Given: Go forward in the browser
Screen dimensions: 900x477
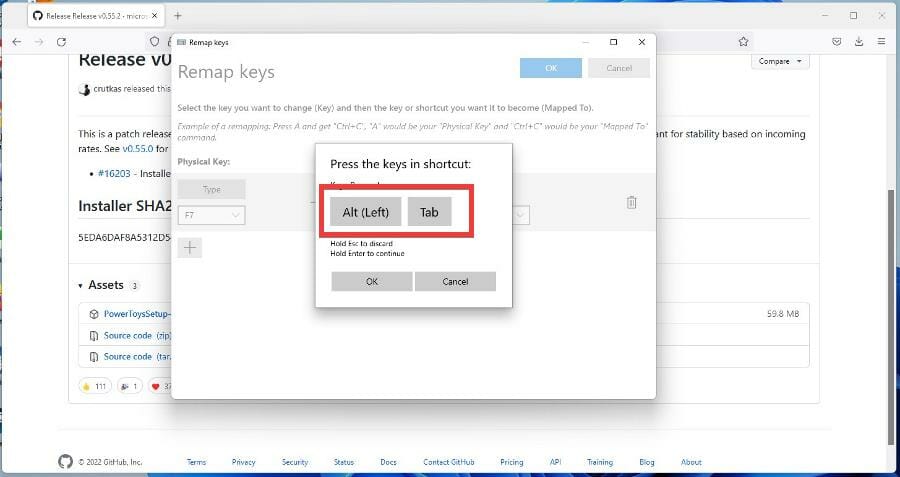Looking at the screenshot, I should 38,41.
